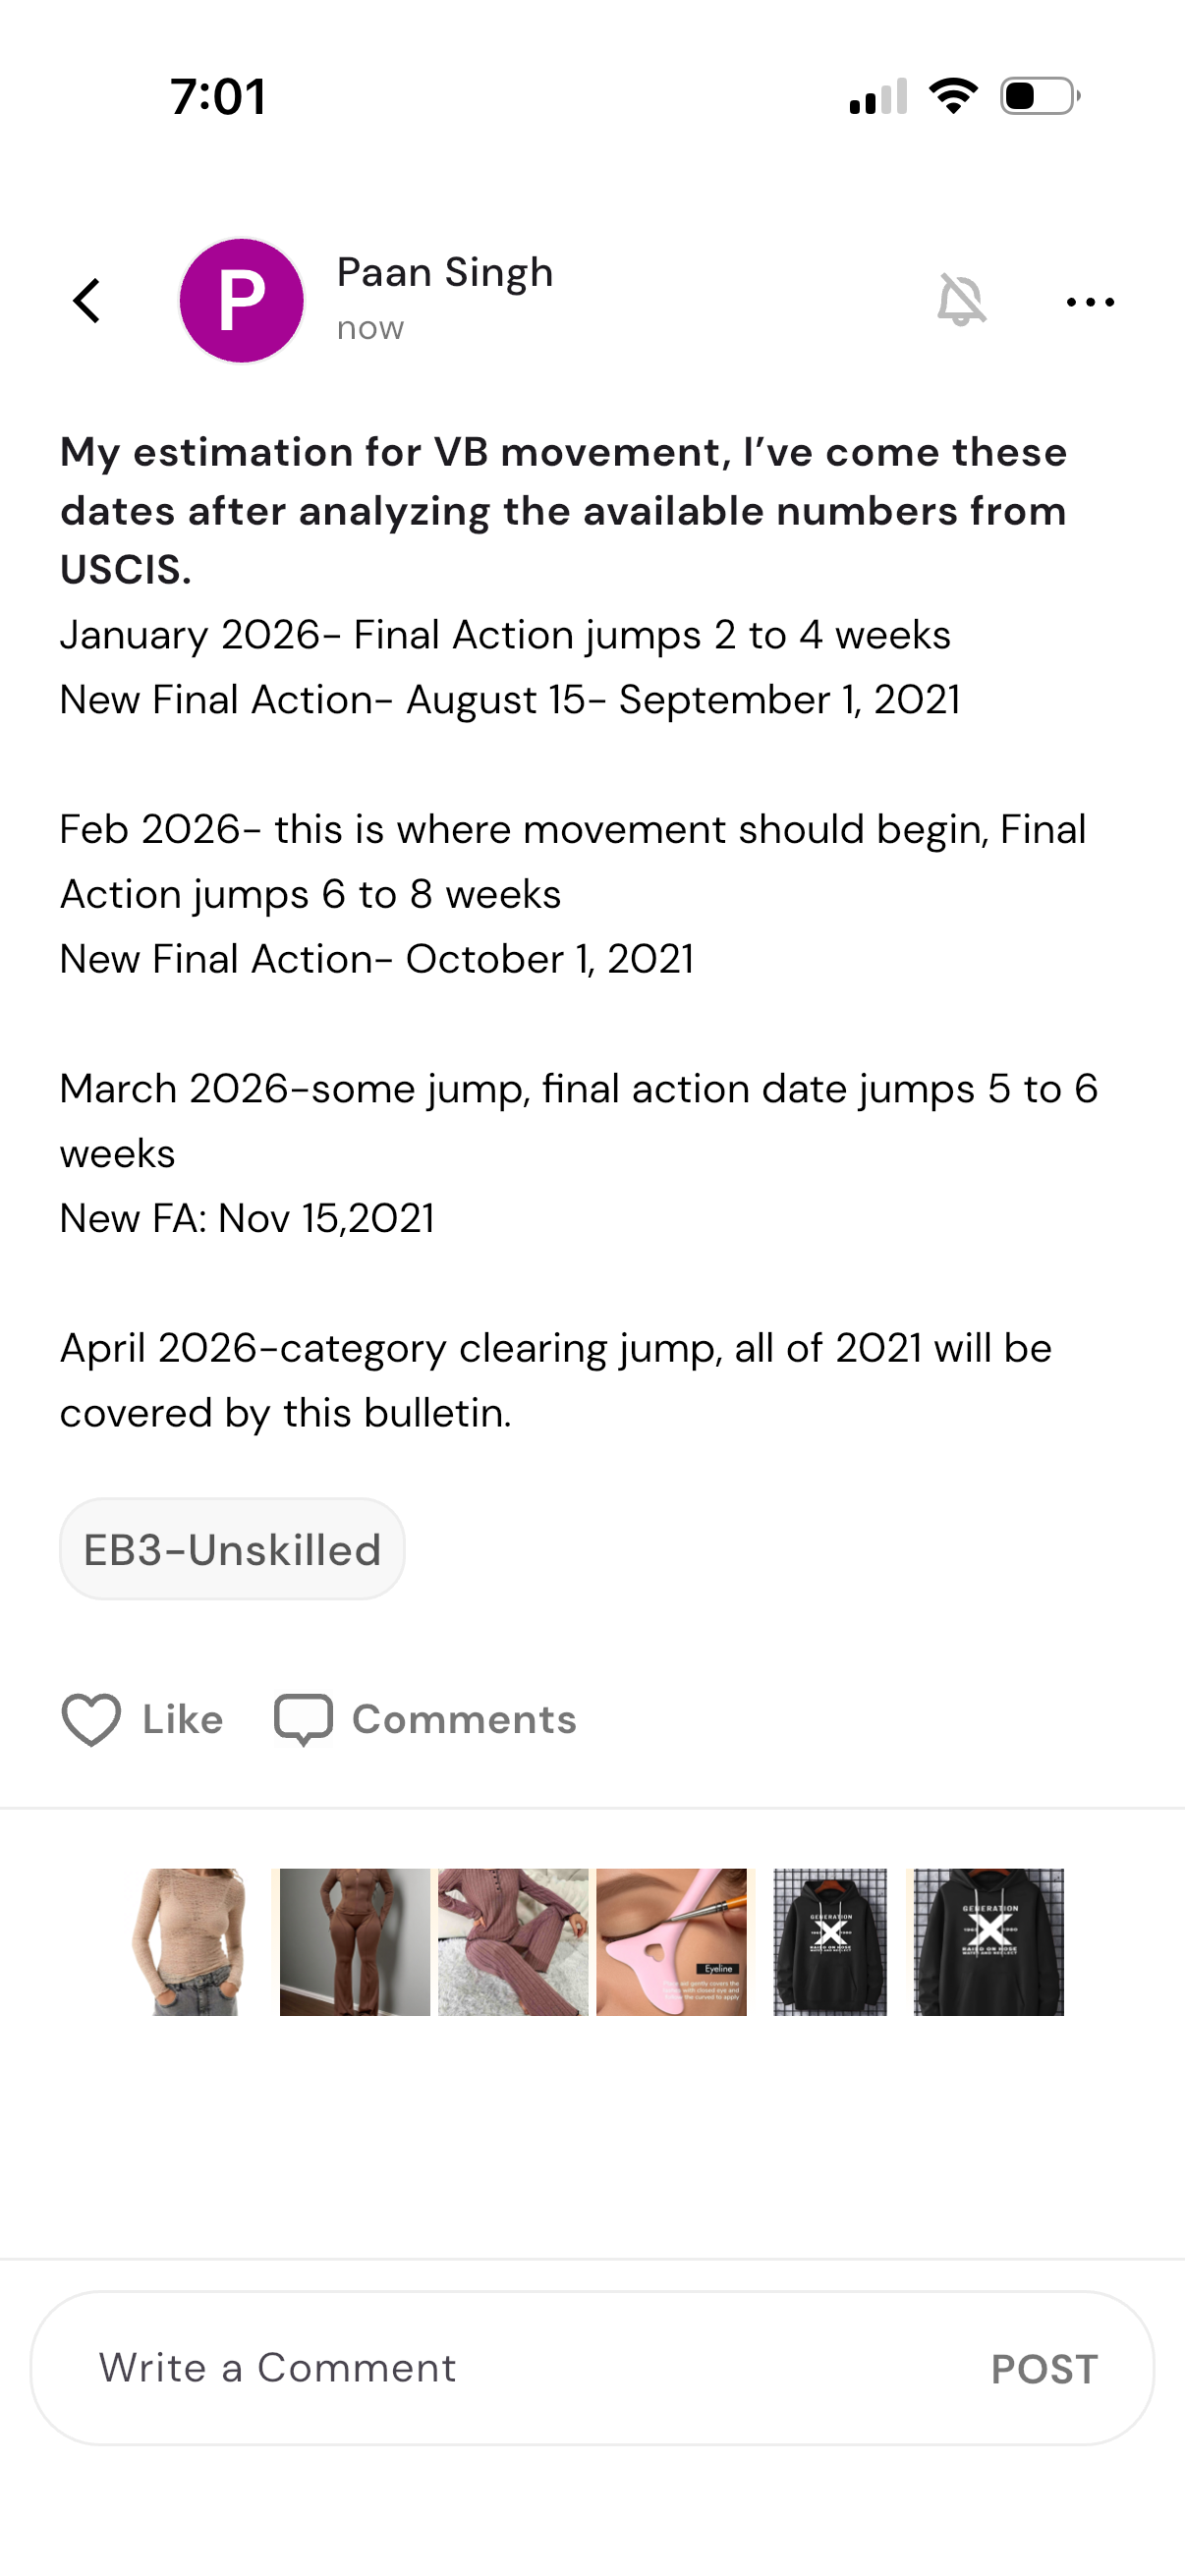Image resolution: width=1185 pixels, height=2576 pixels.
Task: Tap the cellular signal bars icon
Action: [878, 96]
